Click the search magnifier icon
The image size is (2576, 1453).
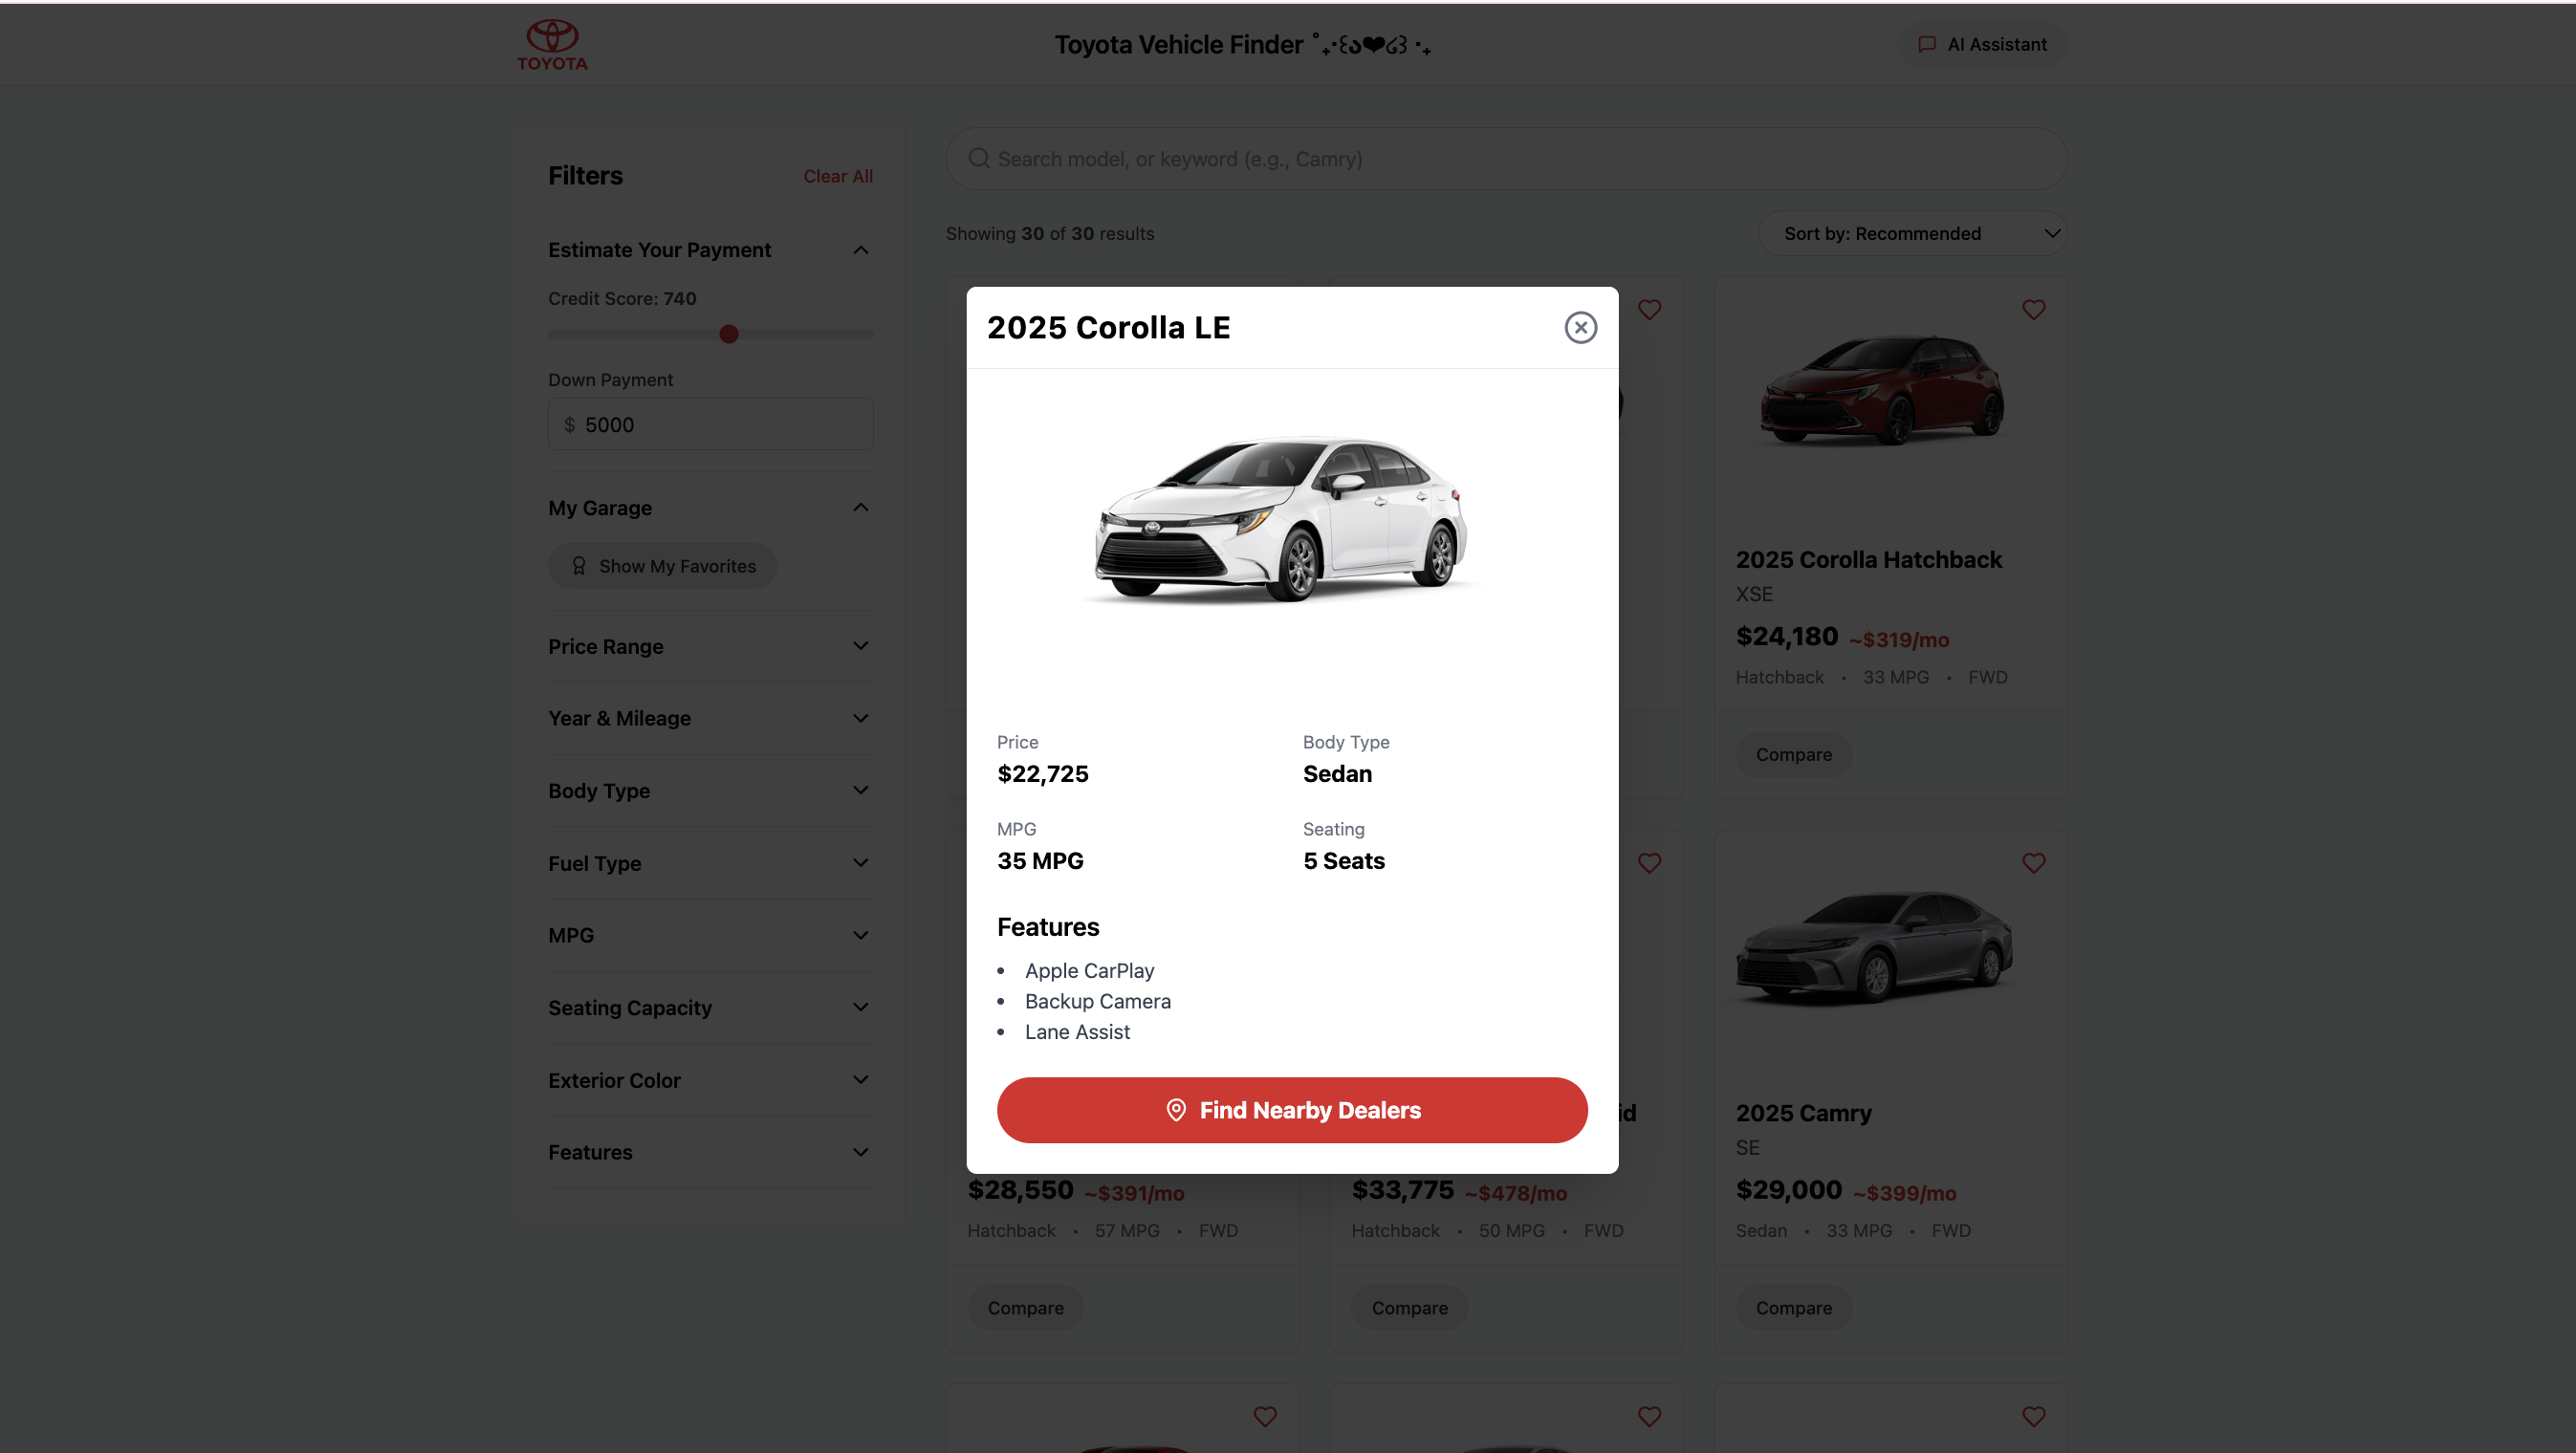[979, 159]
